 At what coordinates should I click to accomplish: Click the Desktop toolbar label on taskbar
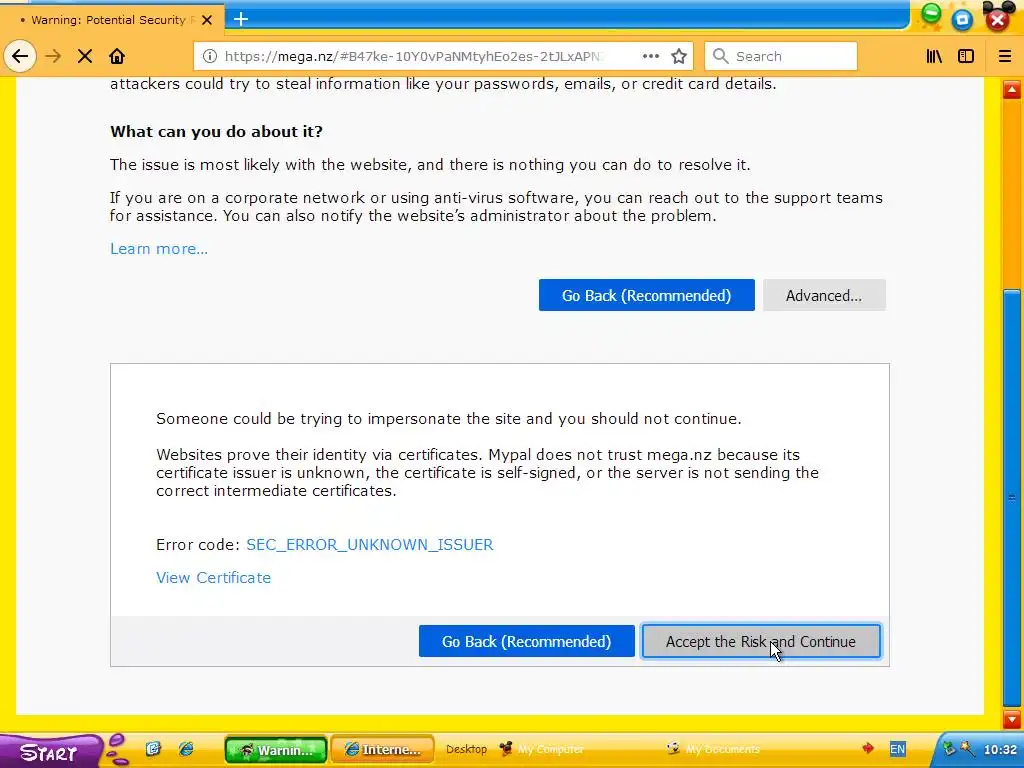point(466,749)
